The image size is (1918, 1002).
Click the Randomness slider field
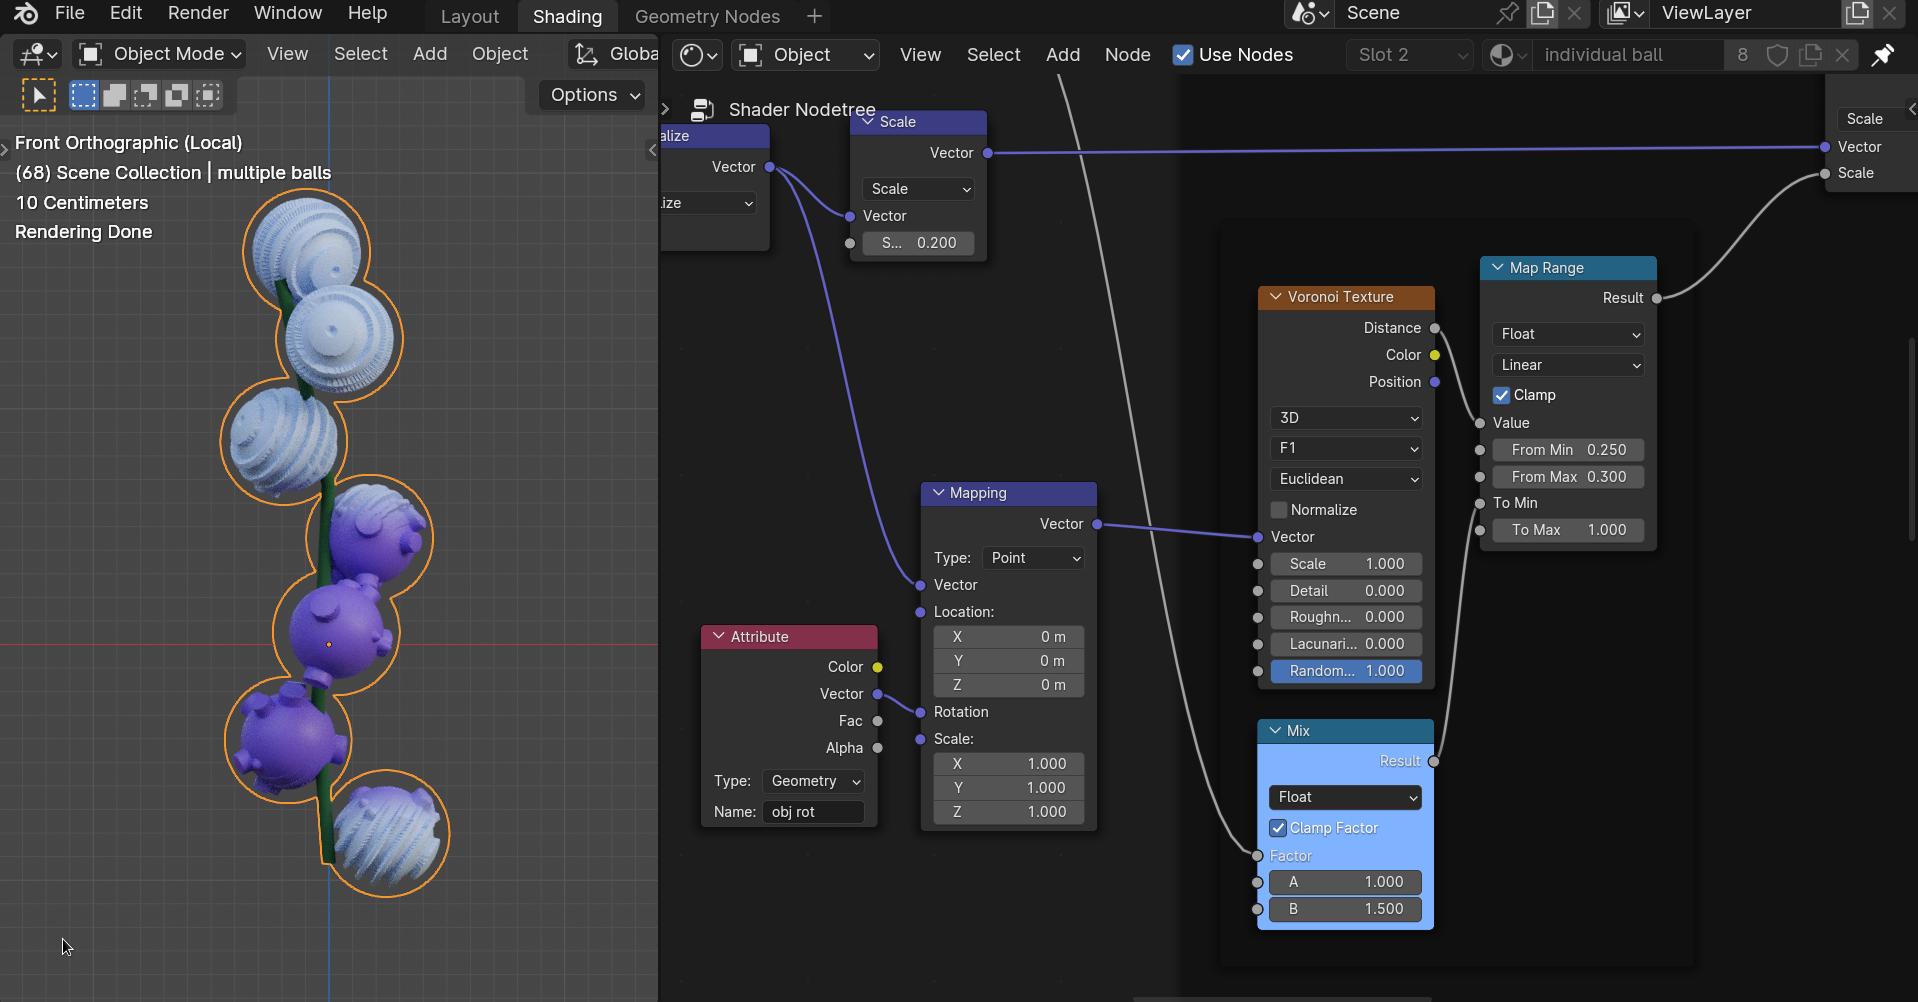click(x=1346, y=671)
